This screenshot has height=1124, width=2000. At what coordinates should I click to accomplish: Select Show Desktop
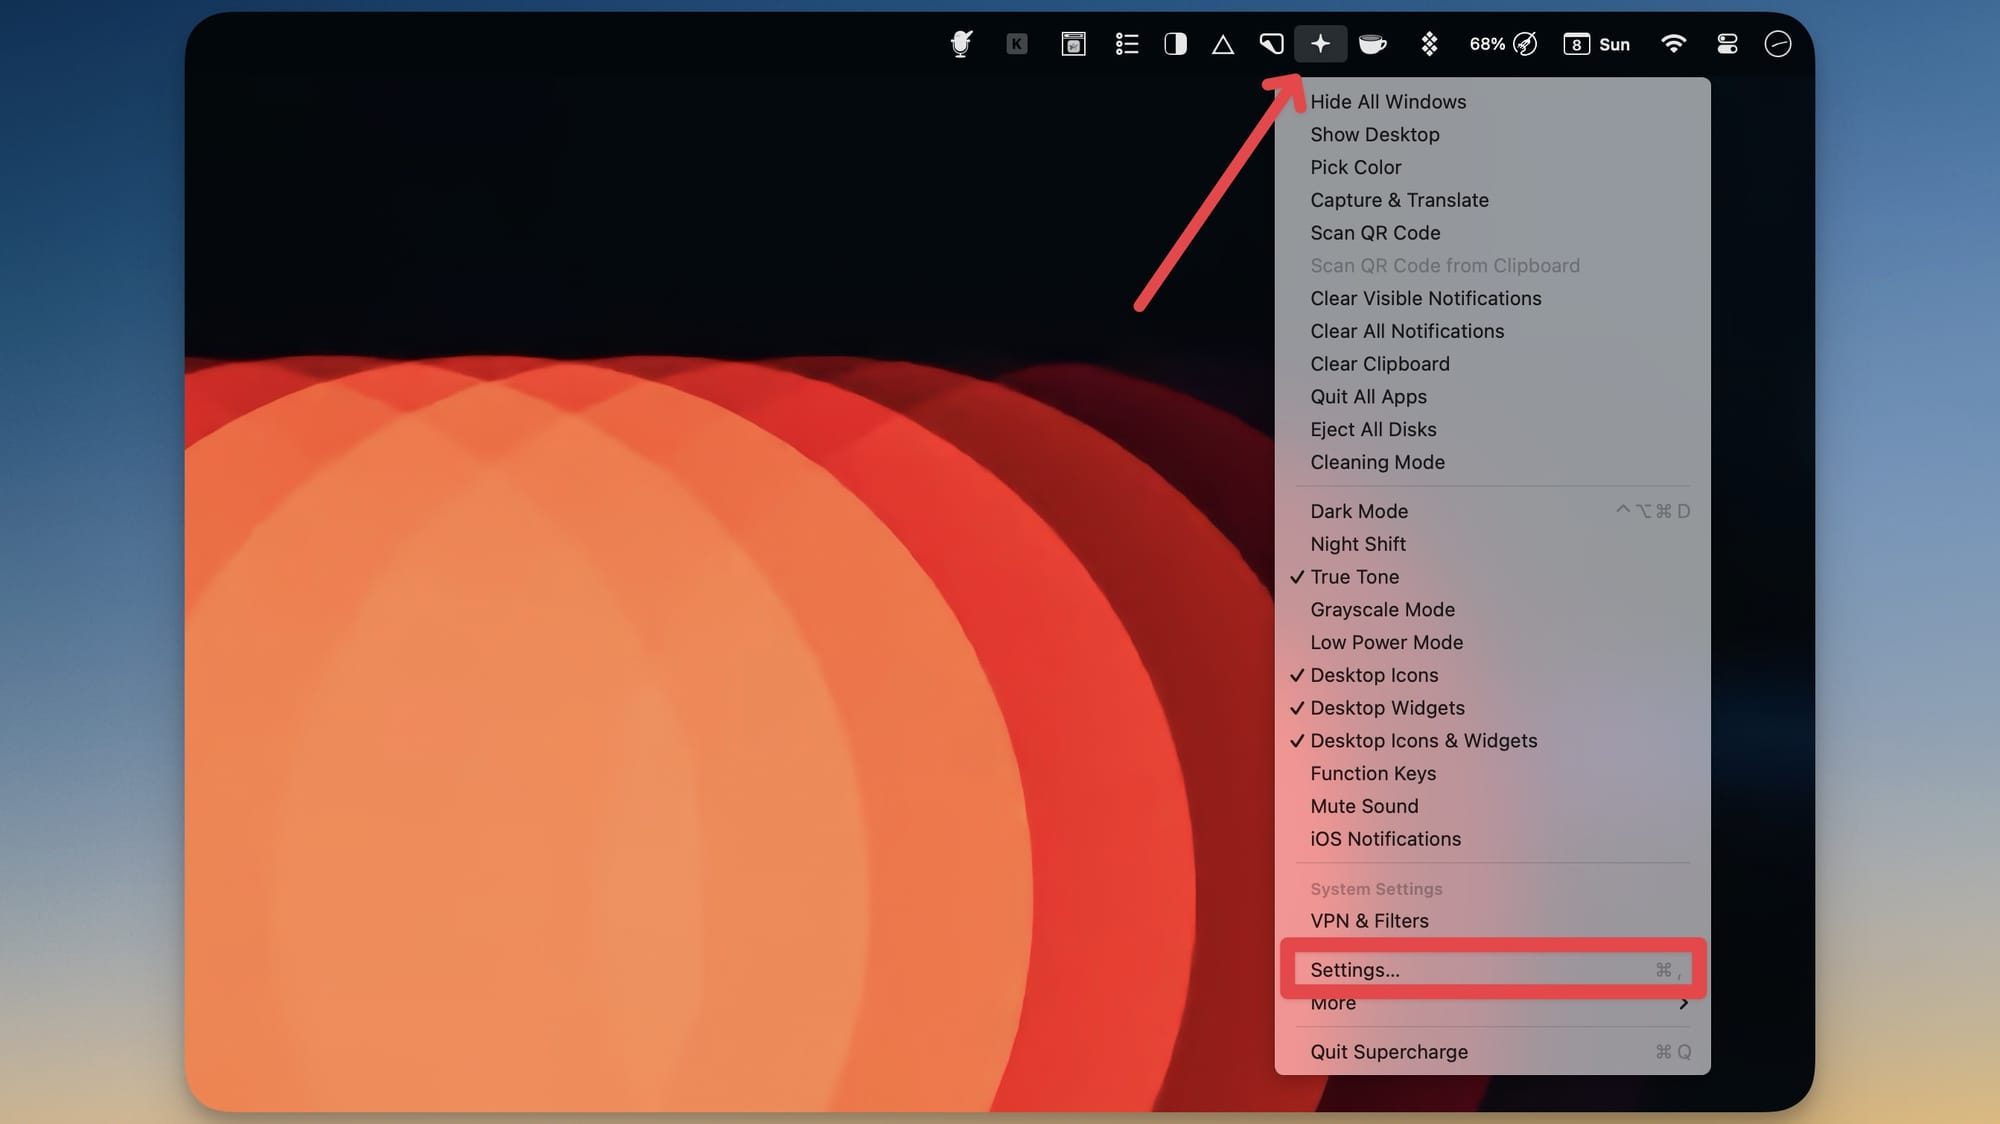[x=1492, y=135]
